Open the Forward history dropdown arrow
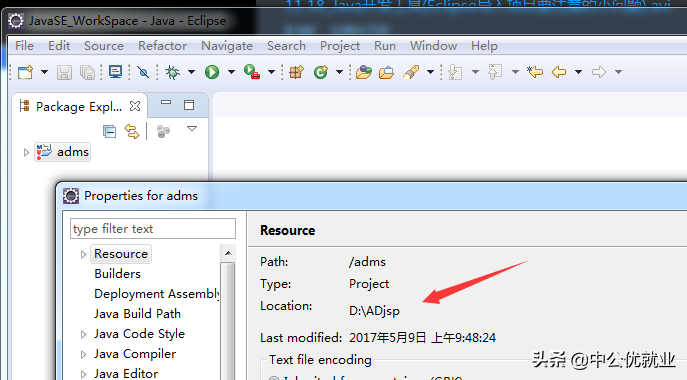The width and height of the screenshot is (687, 380). coord(618,72)
